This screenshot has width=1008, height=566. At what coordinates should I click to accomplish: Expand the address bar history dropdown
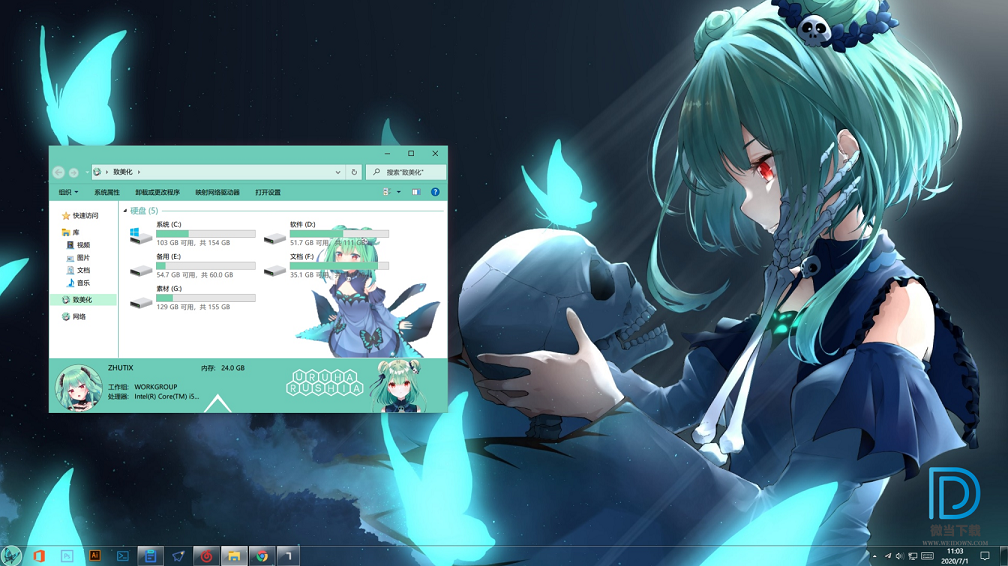tap(338, 172)
